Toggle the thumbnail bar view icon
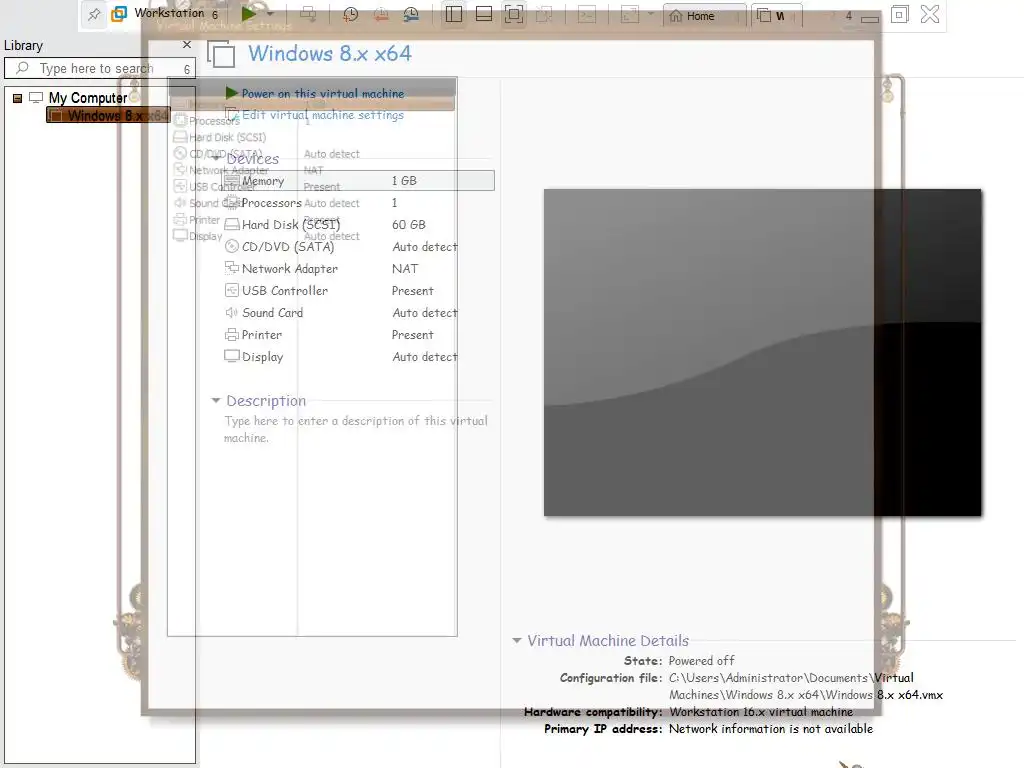This screenshot has width=1024, height=768. point(484,14)
